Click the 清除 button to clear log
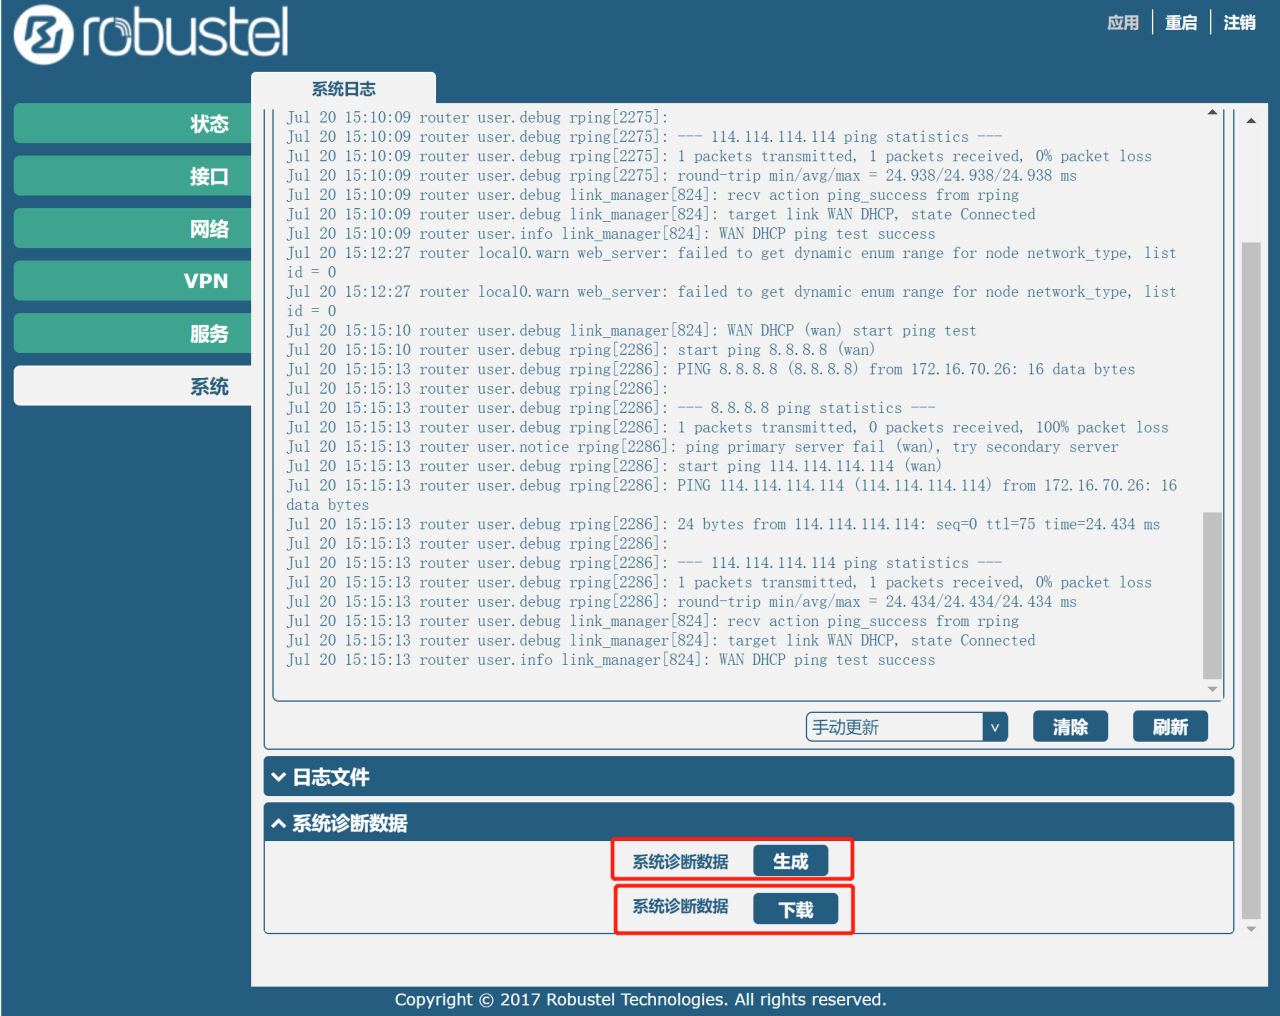 pos(1070,727)
